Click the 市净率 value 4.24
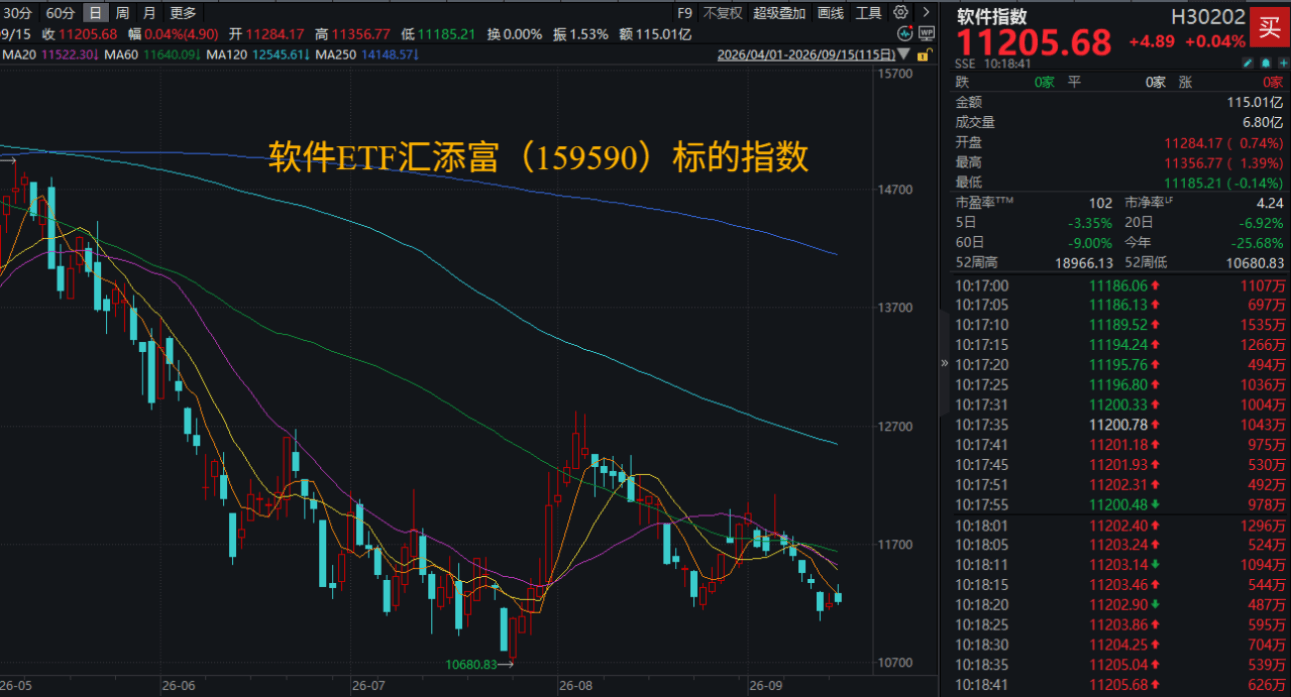Image resolution: width=1291 pixels, height=697 pixels. click(1270, 202)
